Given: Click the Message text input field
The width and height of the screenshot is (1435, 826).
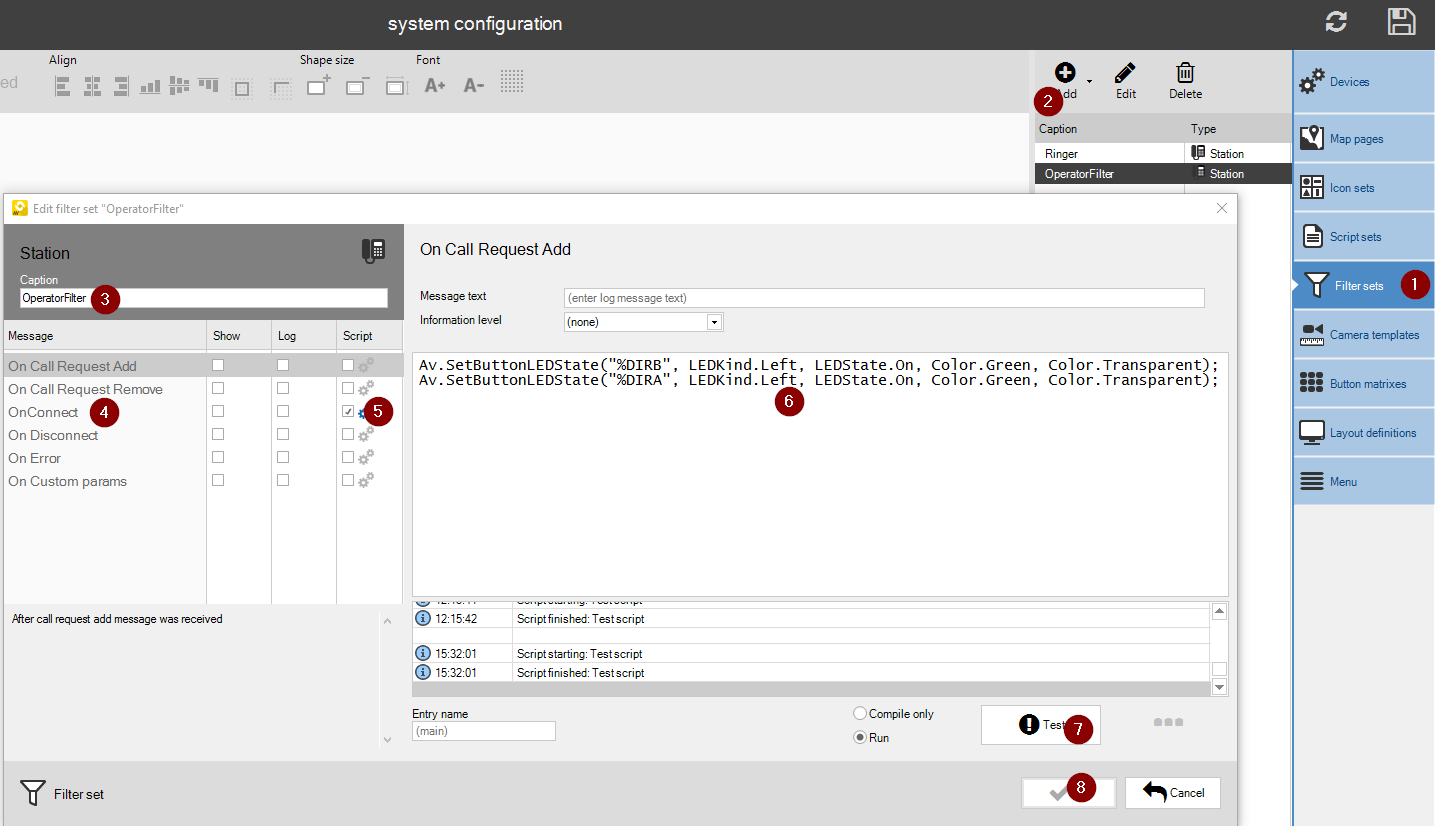Looking at the screenshot, I should point(883,298).
